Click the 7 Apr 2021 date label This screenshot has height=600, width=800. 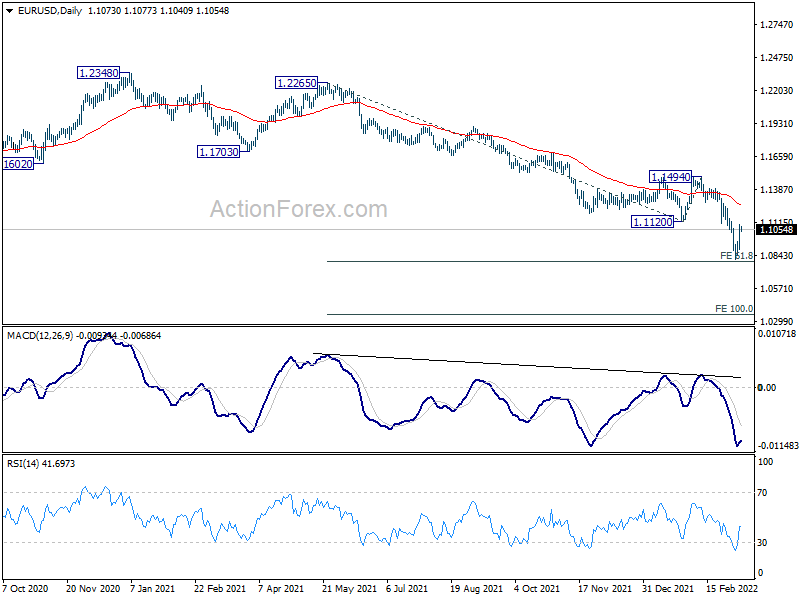click(281, 588)
